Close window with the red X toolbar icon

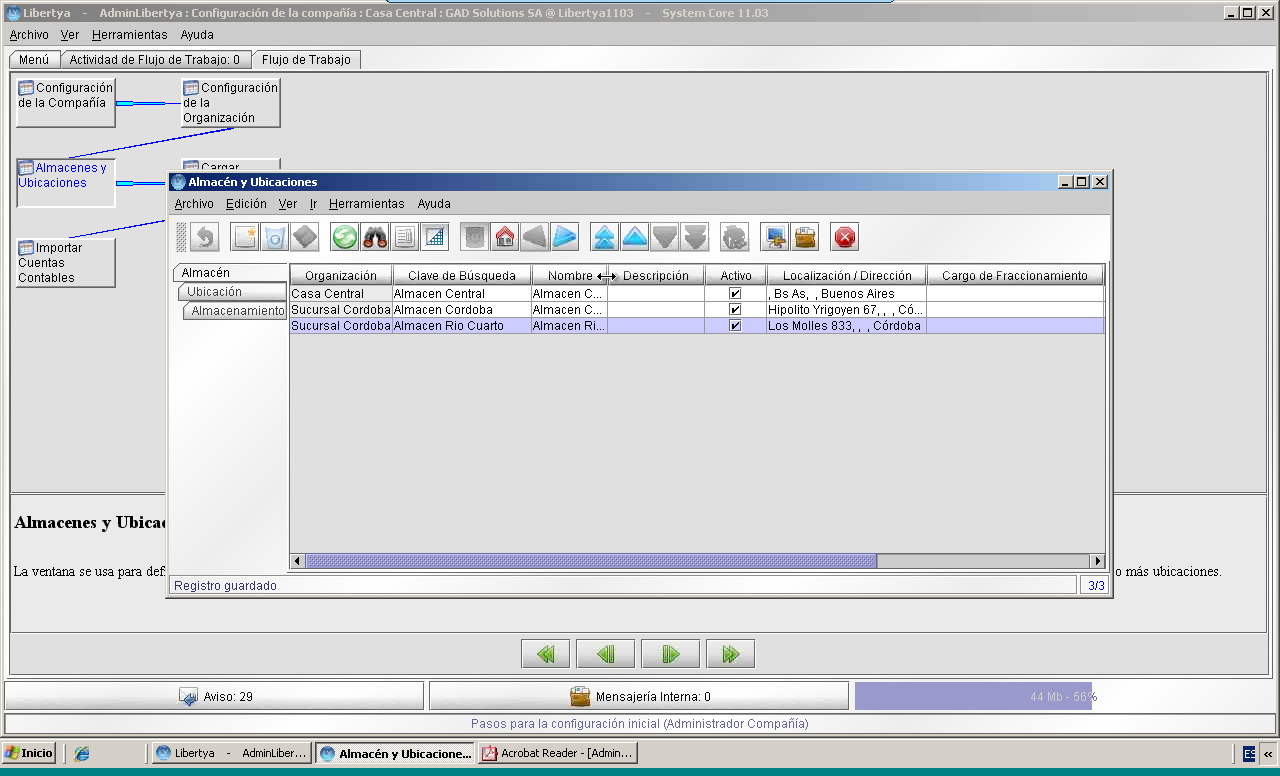[x=845, y=237]
